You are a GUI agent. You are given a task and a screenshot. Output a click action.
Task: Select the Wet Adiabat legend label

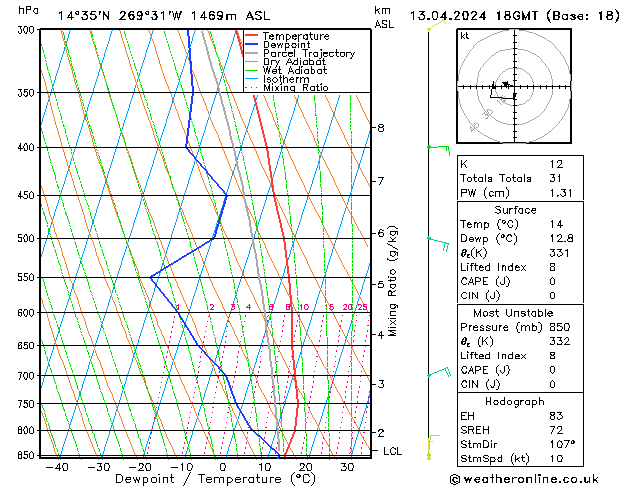tap(295, 70)
